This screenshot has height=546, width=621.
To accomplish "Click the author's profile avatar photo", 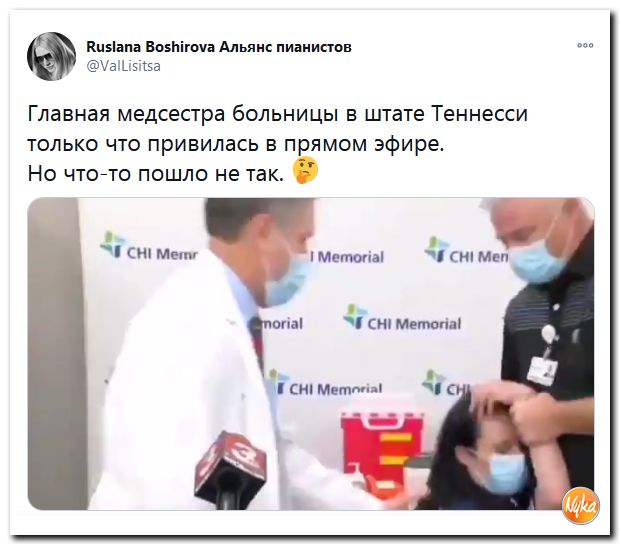I will pos(51,56).
